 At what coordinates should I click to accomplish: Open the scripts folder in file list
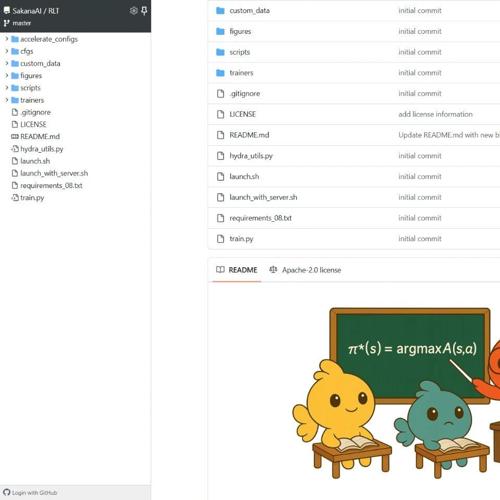pos(239,52)
